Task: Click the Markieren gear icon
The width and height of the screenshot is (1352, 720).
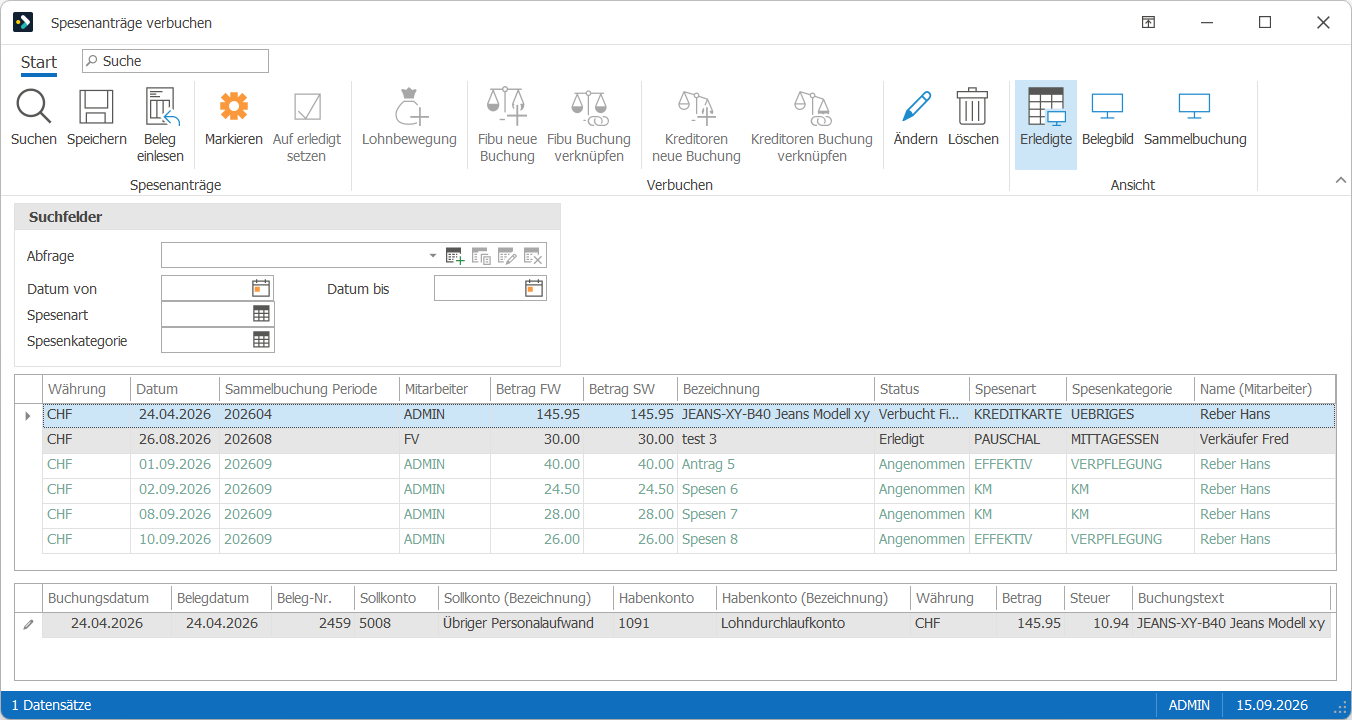Action: pos(233,106)
